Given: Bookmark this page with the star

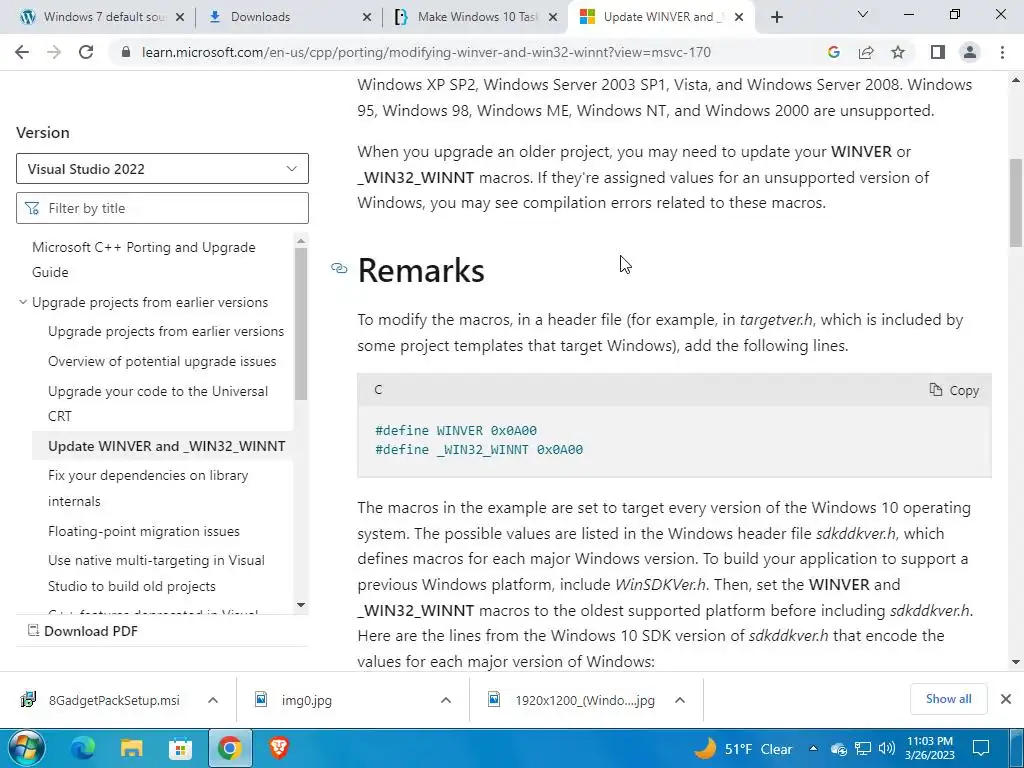Looking at the screenshot, I should tap(898, 52).
